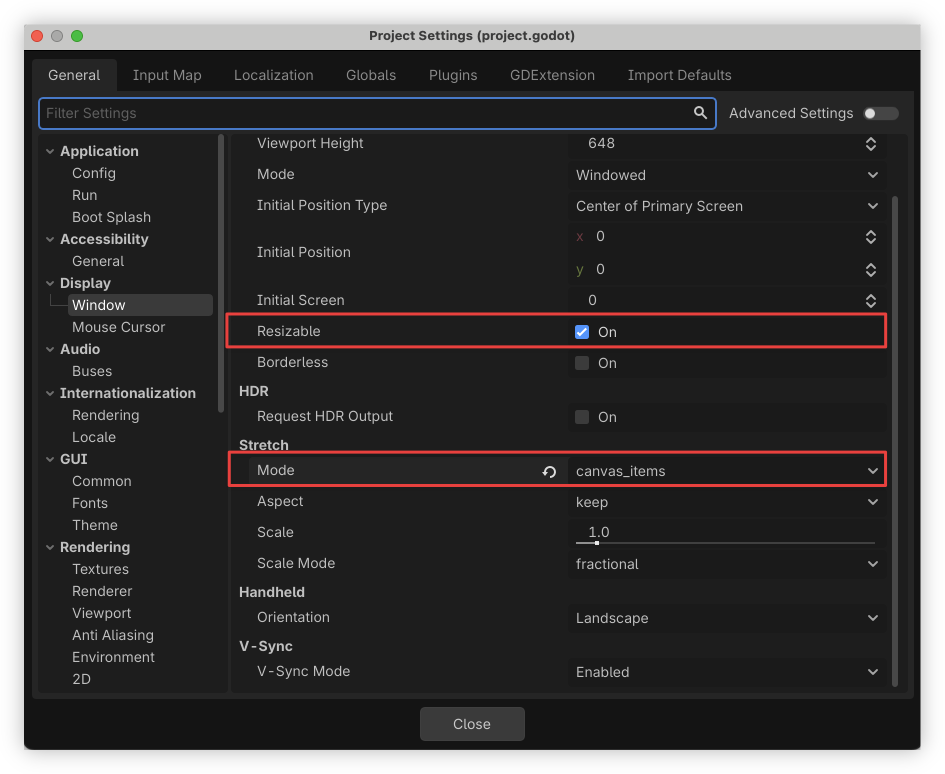The width and height of the screenshot is (945, 774).
Task: Collapse the Audio category
Action: (x=50, y=349)
